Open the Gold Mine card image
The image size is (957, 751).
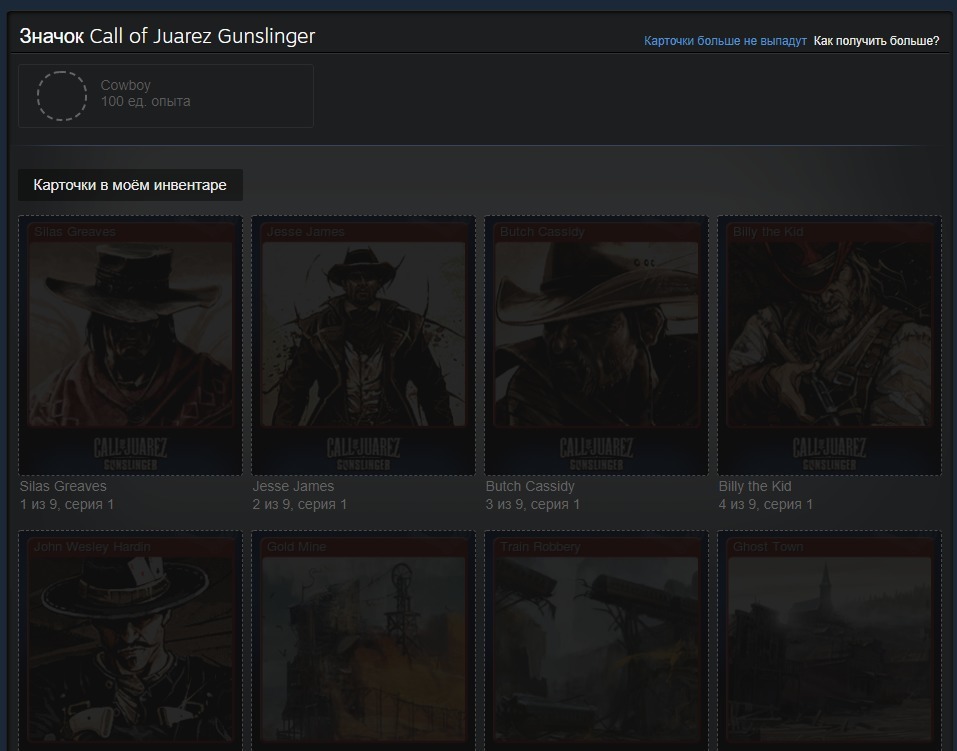[363, 640]
